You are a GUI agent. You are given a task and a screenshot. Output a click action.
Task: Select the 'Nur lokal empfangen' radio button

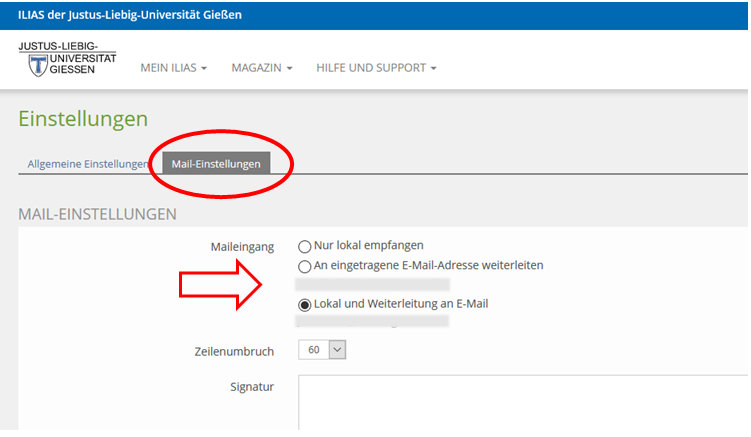tap(305, 246)
